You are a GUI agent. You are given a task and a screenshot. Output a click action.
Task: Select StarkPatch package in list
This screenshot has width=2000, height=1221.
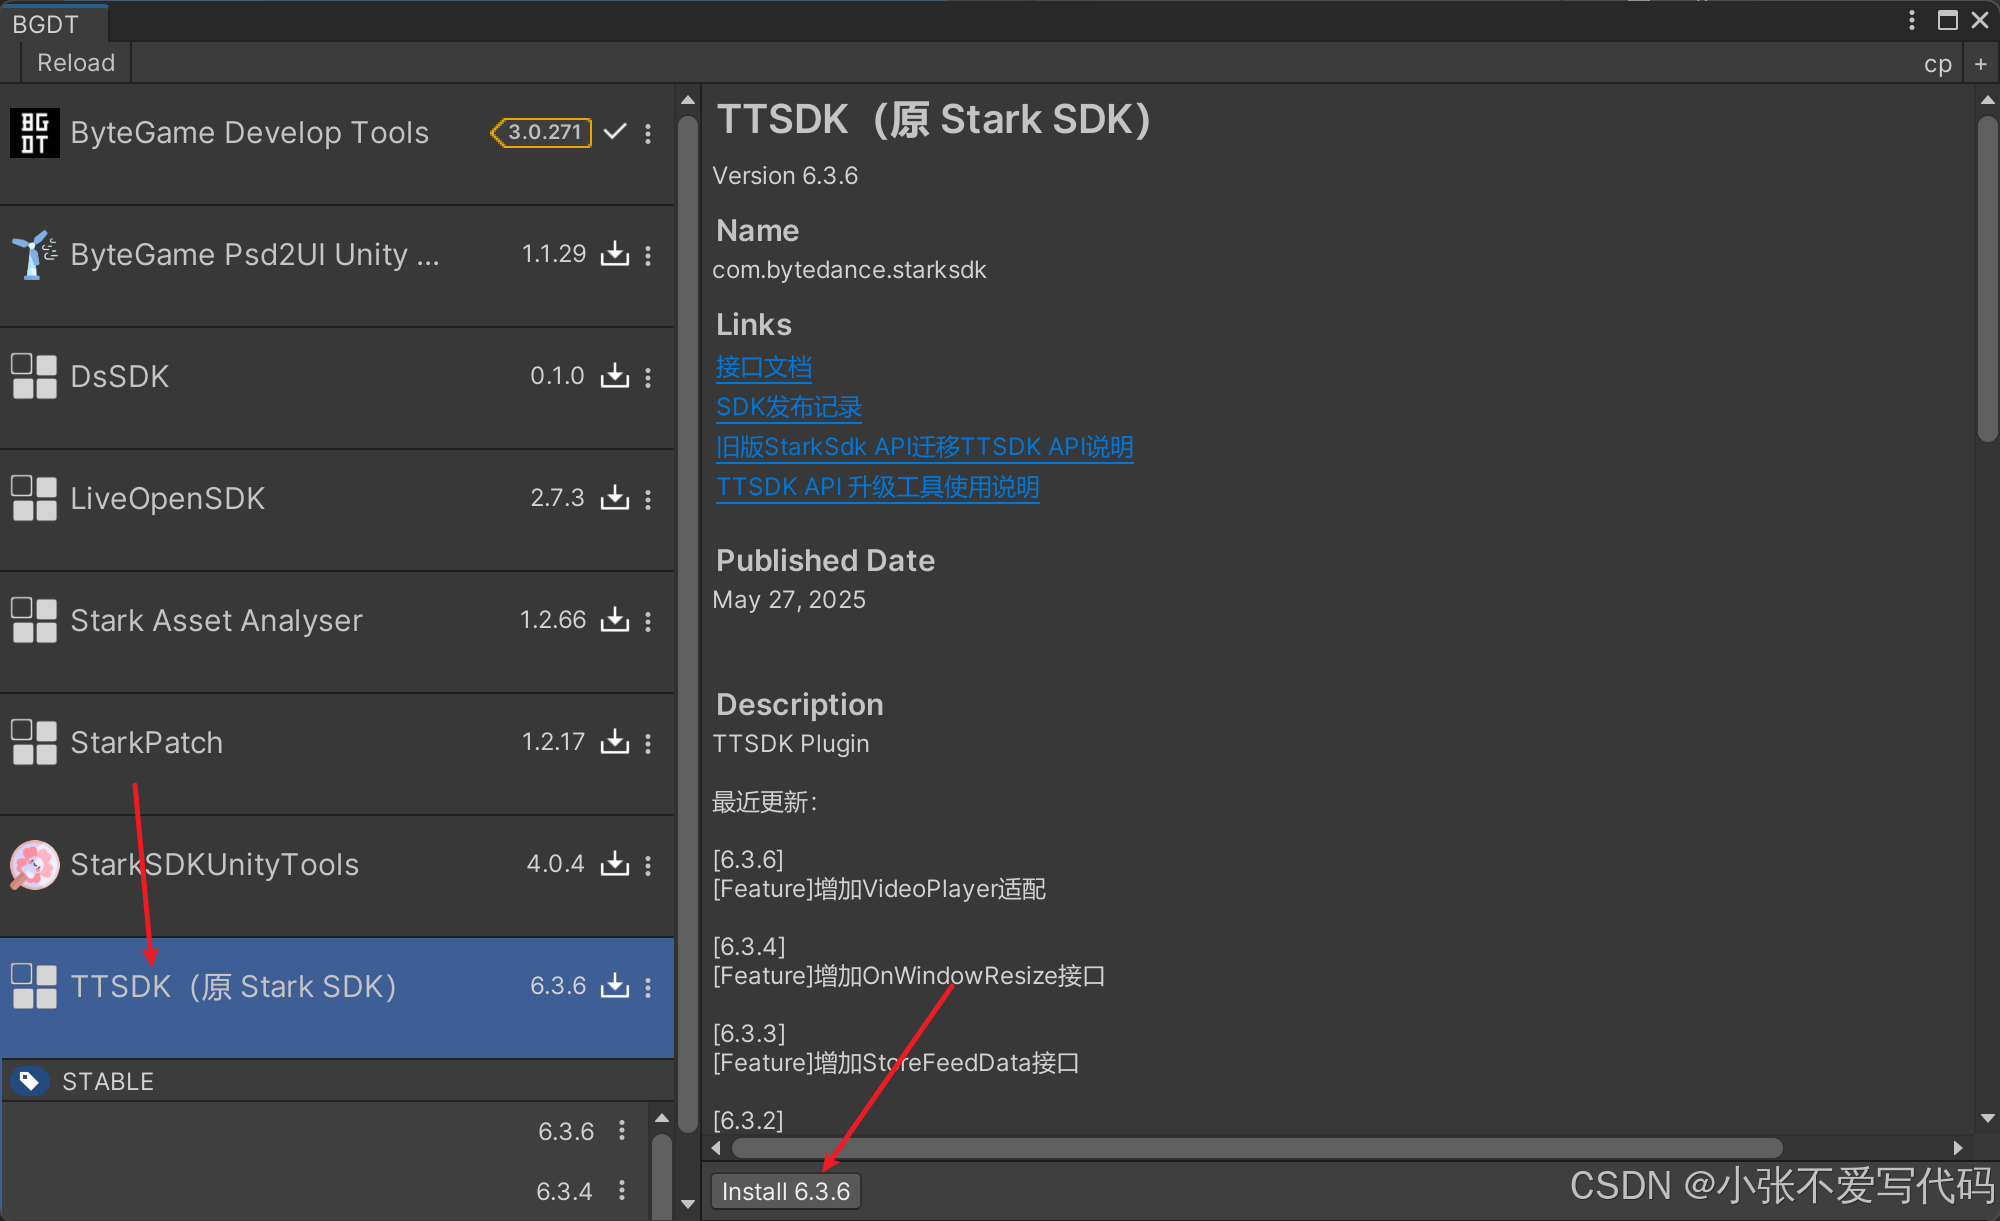point(147,743)
